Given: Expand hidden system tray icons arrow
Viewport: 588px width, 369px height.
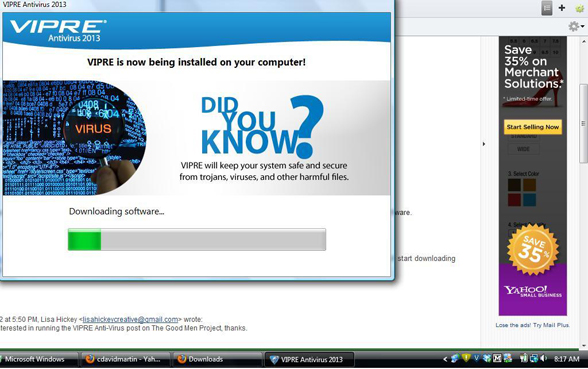Looking at the screenshot, I should [445, 359].
